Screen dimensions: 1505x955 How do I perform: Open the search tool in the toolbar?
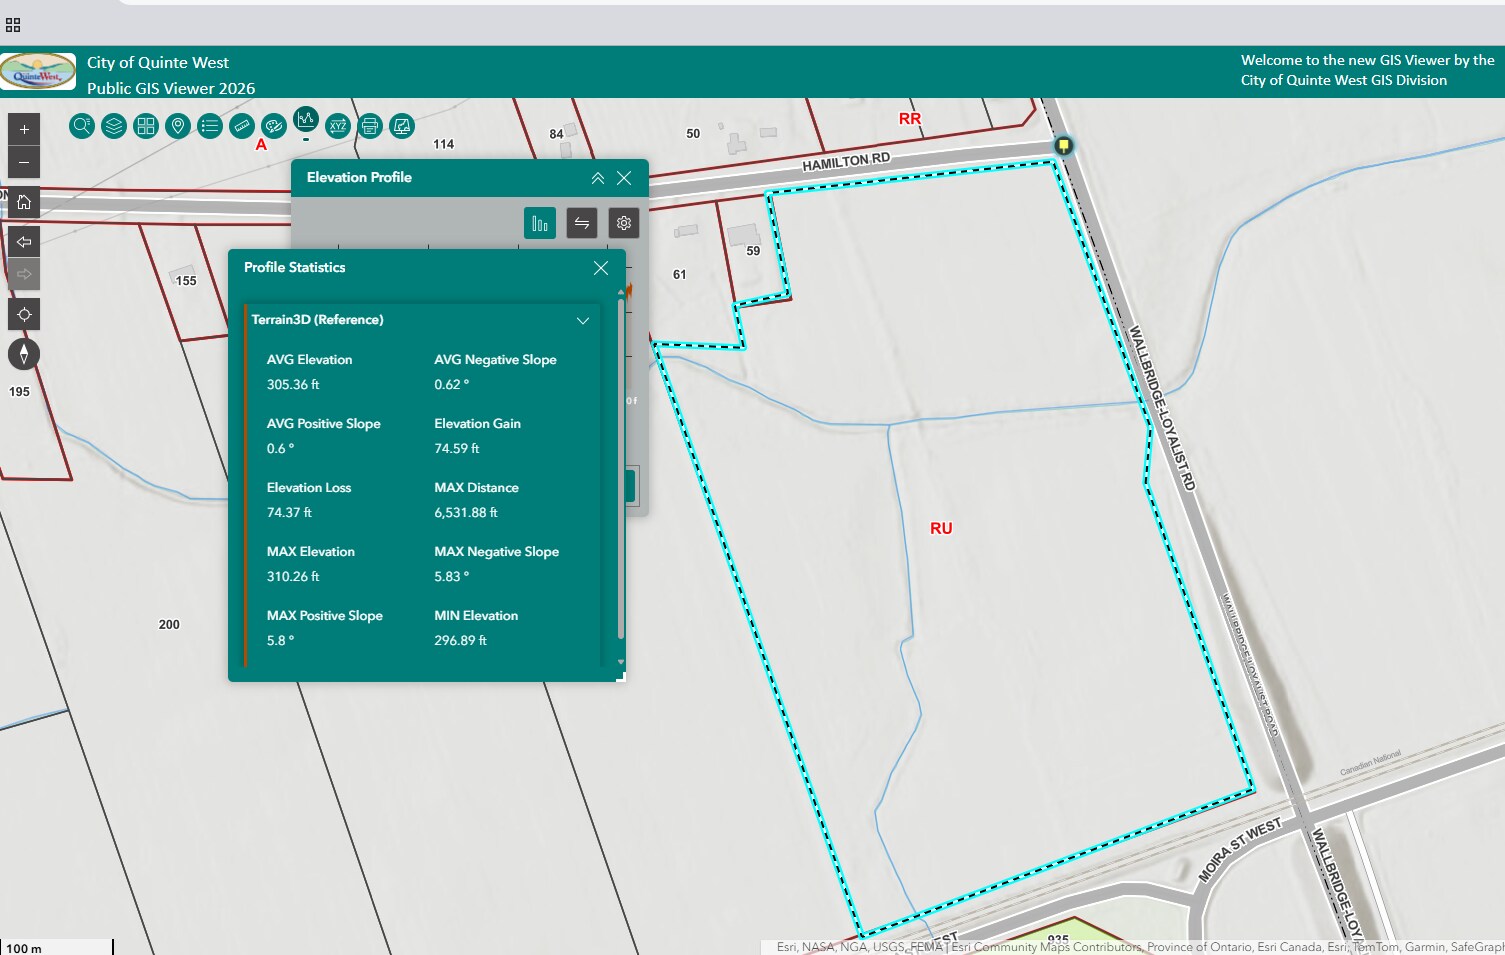(x=82, y=126)
